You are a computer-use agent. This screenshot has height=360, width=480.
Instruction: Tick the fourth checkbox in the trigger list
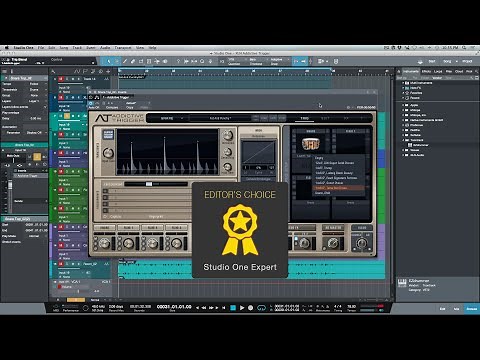click(105, 210)
